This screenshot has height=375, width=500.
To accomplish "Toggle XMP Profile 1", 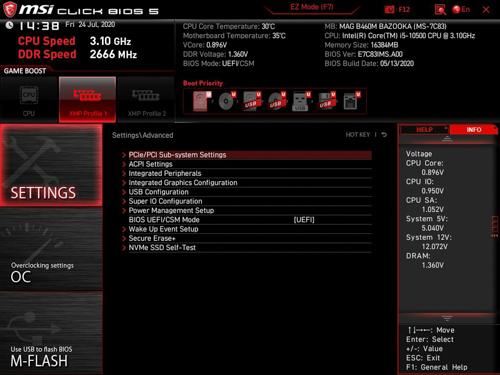I will (88, 100).
